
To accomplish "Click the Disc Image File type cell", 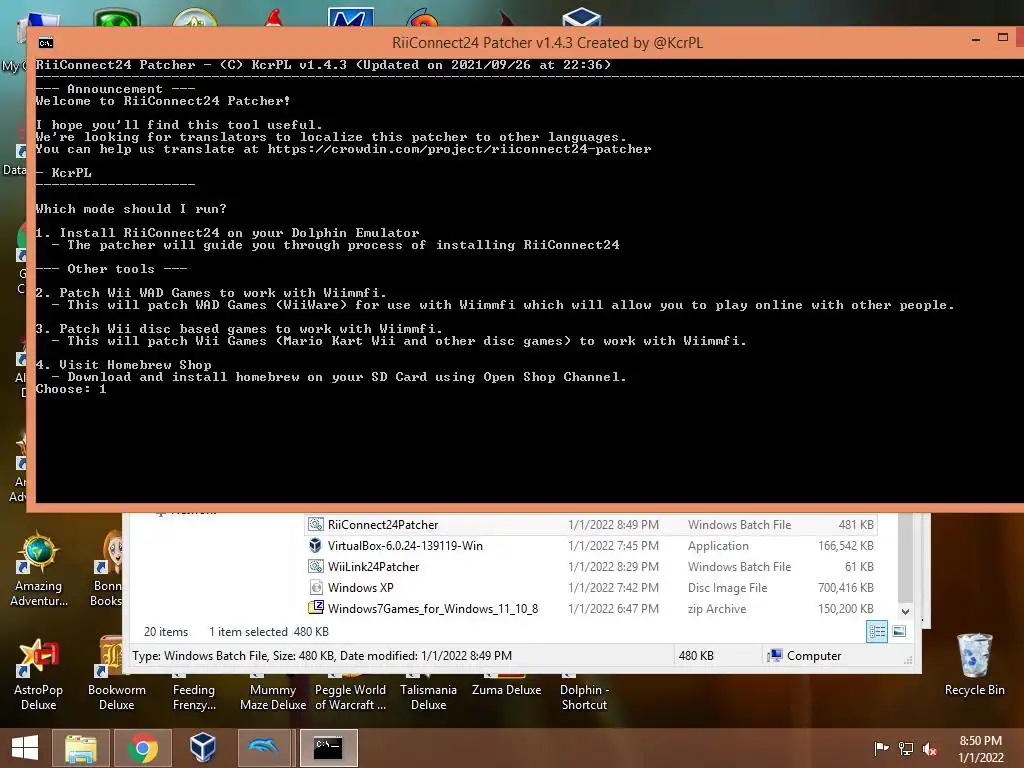I will (728, 587).
